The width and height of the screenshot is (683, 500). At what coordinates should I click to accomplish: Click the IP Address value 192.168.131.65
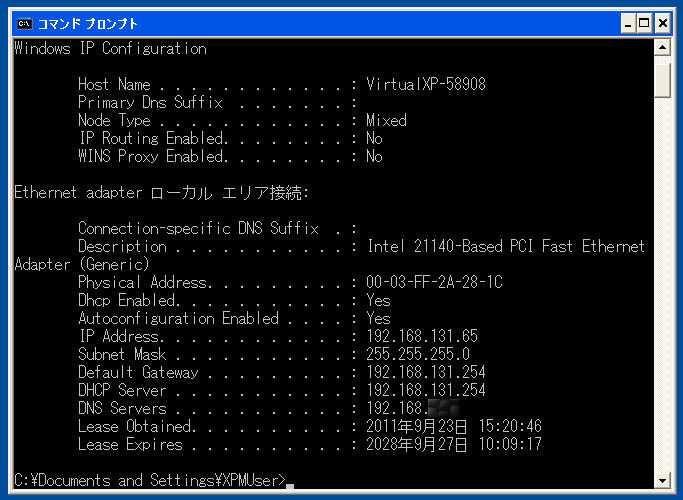pyautogui.click(x=422, y=336)
